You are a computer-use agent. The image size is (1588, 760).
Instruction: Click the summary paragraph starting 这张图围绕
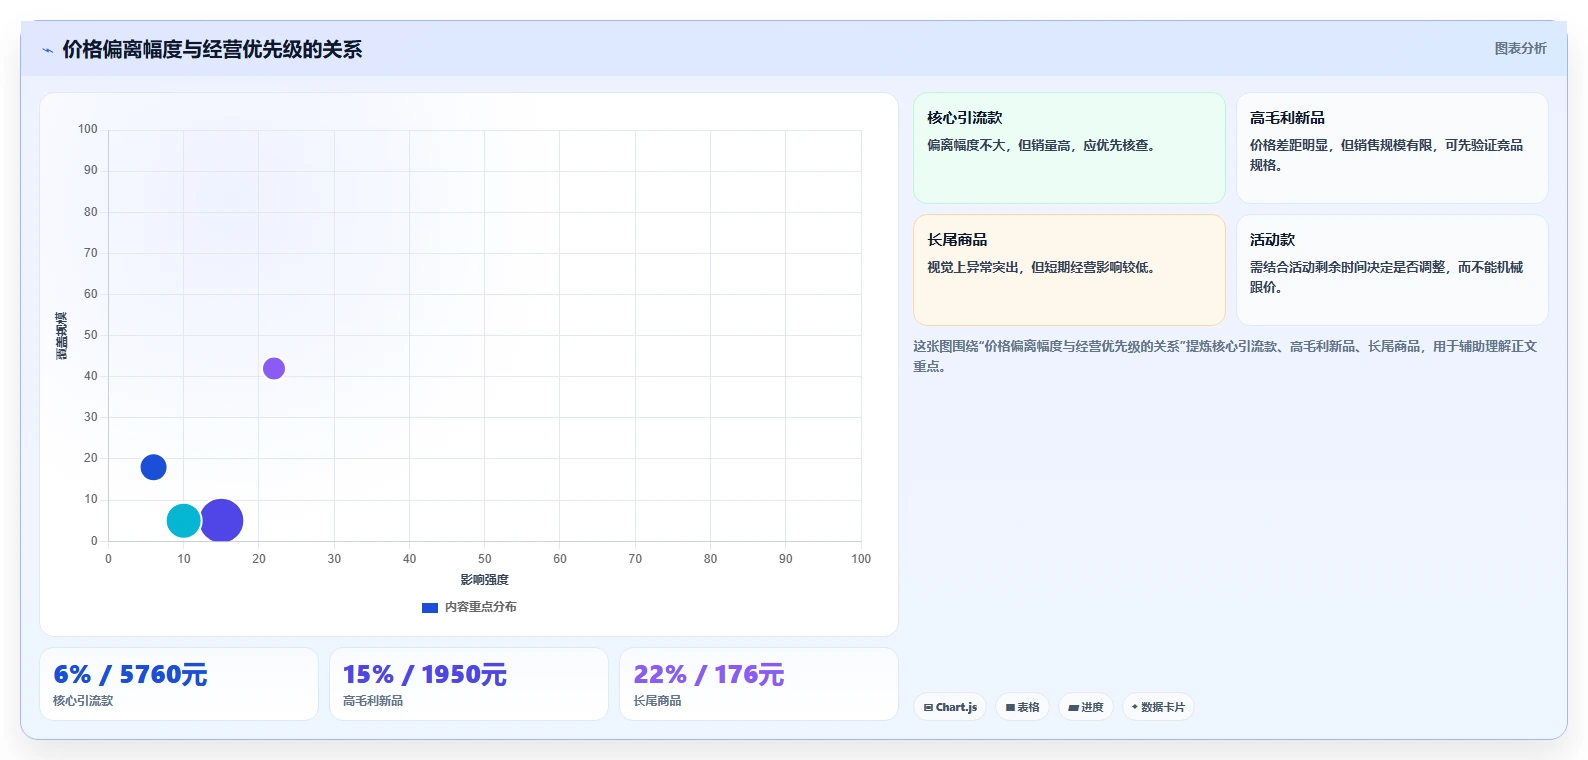(x=1225, y=356)
